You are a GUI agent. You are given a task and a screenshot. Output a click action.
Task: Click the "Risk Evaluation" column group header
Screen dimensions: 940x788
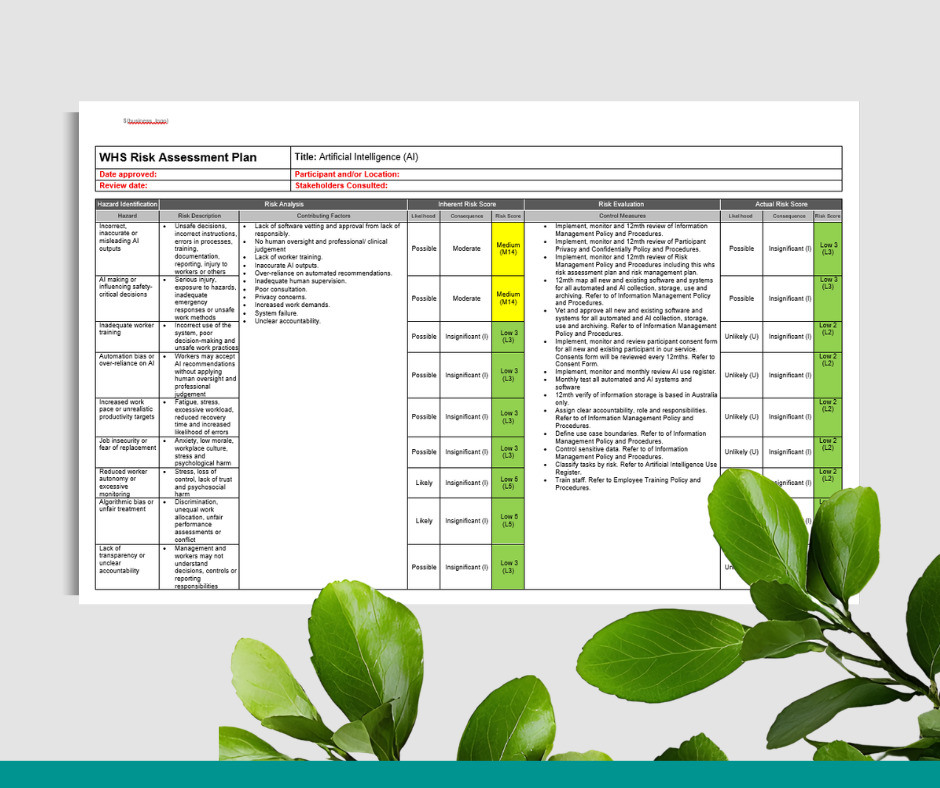tap(621, 204)
